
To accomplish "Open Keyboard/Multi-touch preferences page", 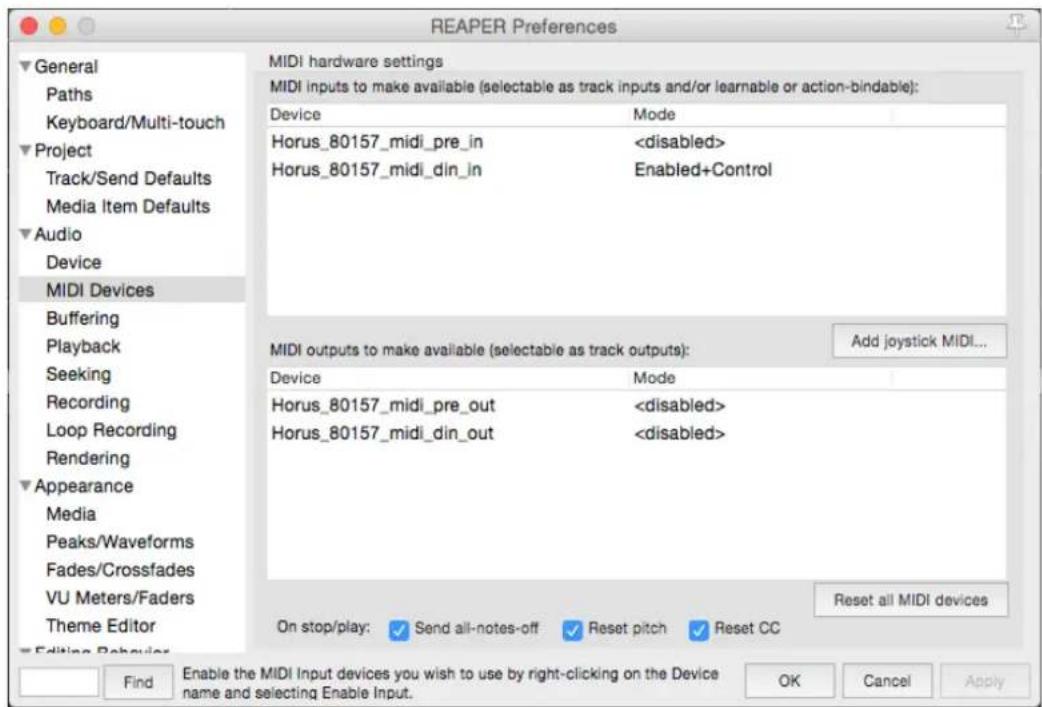I will tap(135, 122).
